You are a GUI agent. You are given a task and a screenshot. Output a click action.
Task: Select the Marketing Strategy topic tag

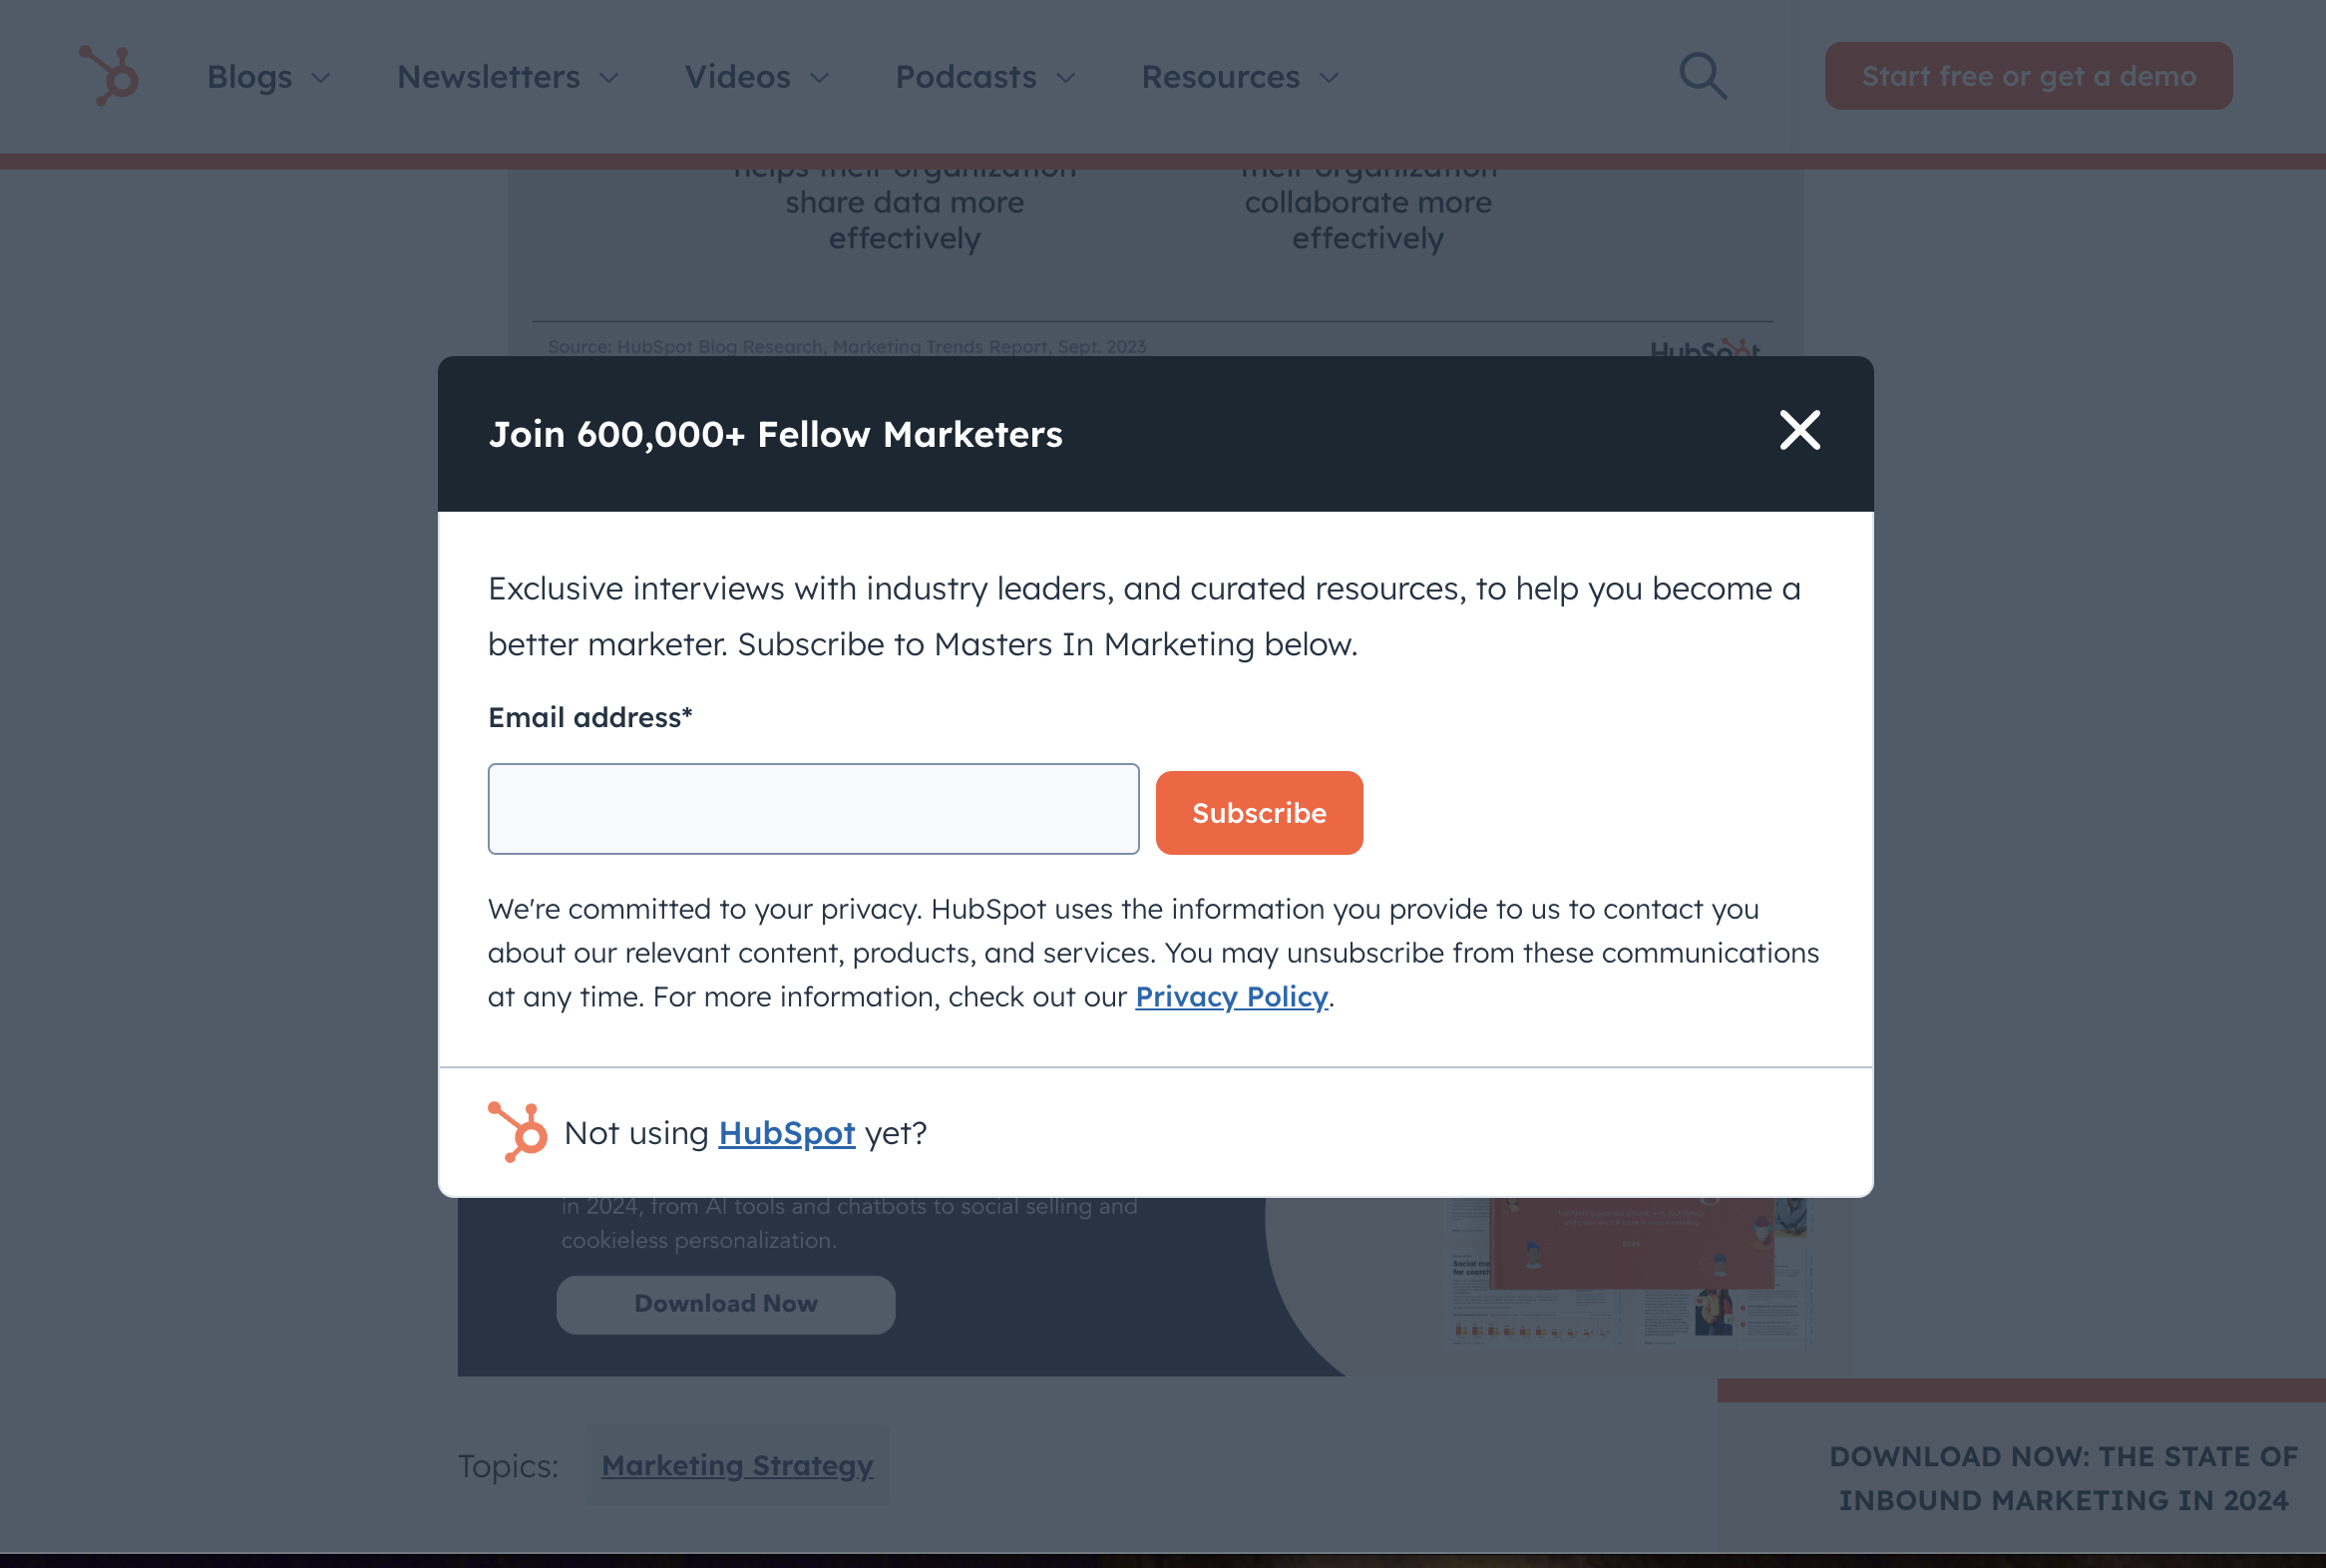[737, 1464]
